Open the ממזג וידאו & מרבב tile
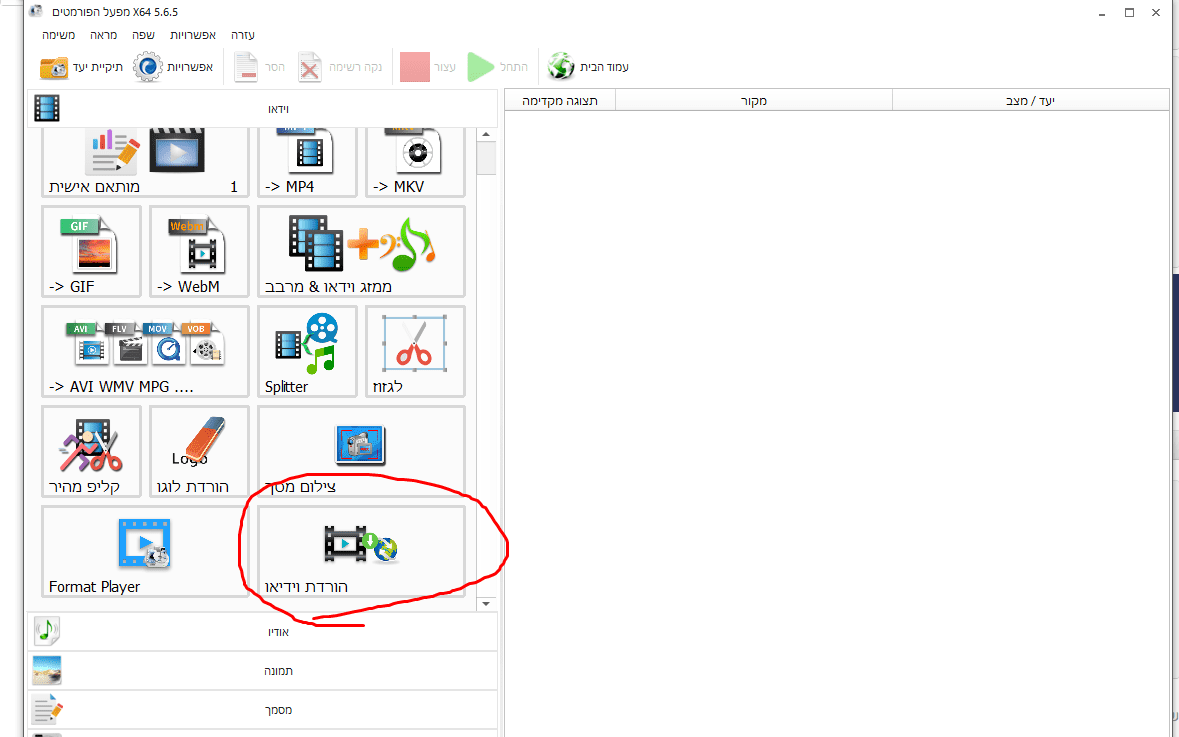Image resolution: width=1179 pixels, height=737 pixels. pos(361,251)
